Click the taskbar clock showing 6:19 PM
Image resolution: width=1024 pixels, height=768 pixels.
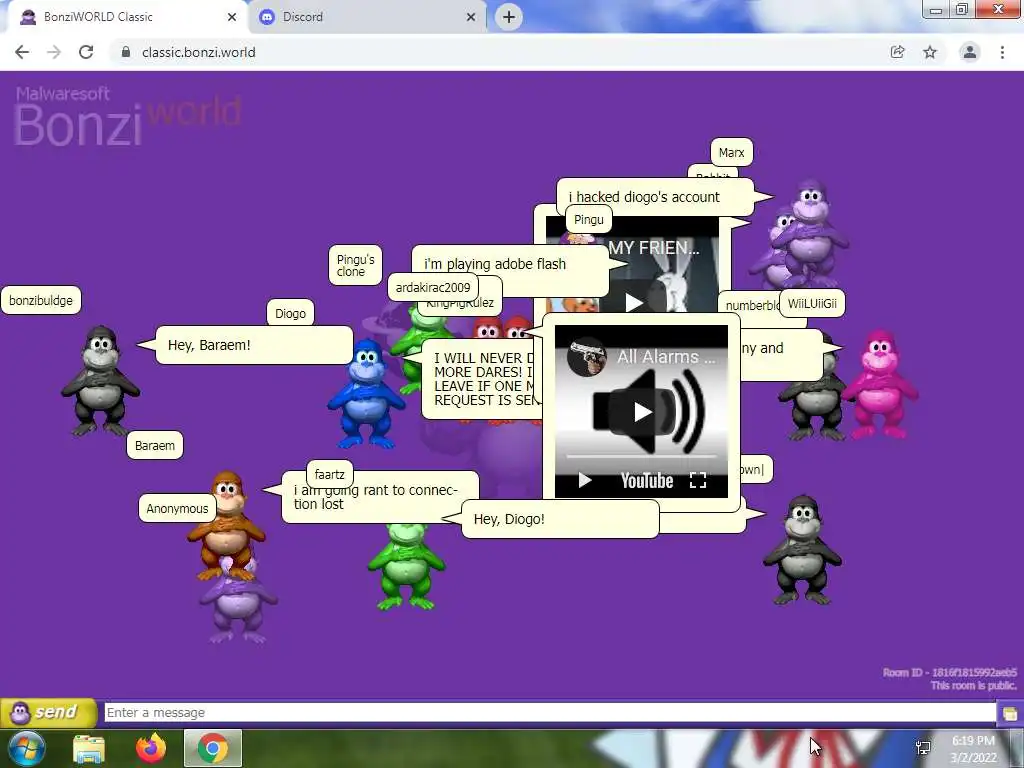click(973, 749)
